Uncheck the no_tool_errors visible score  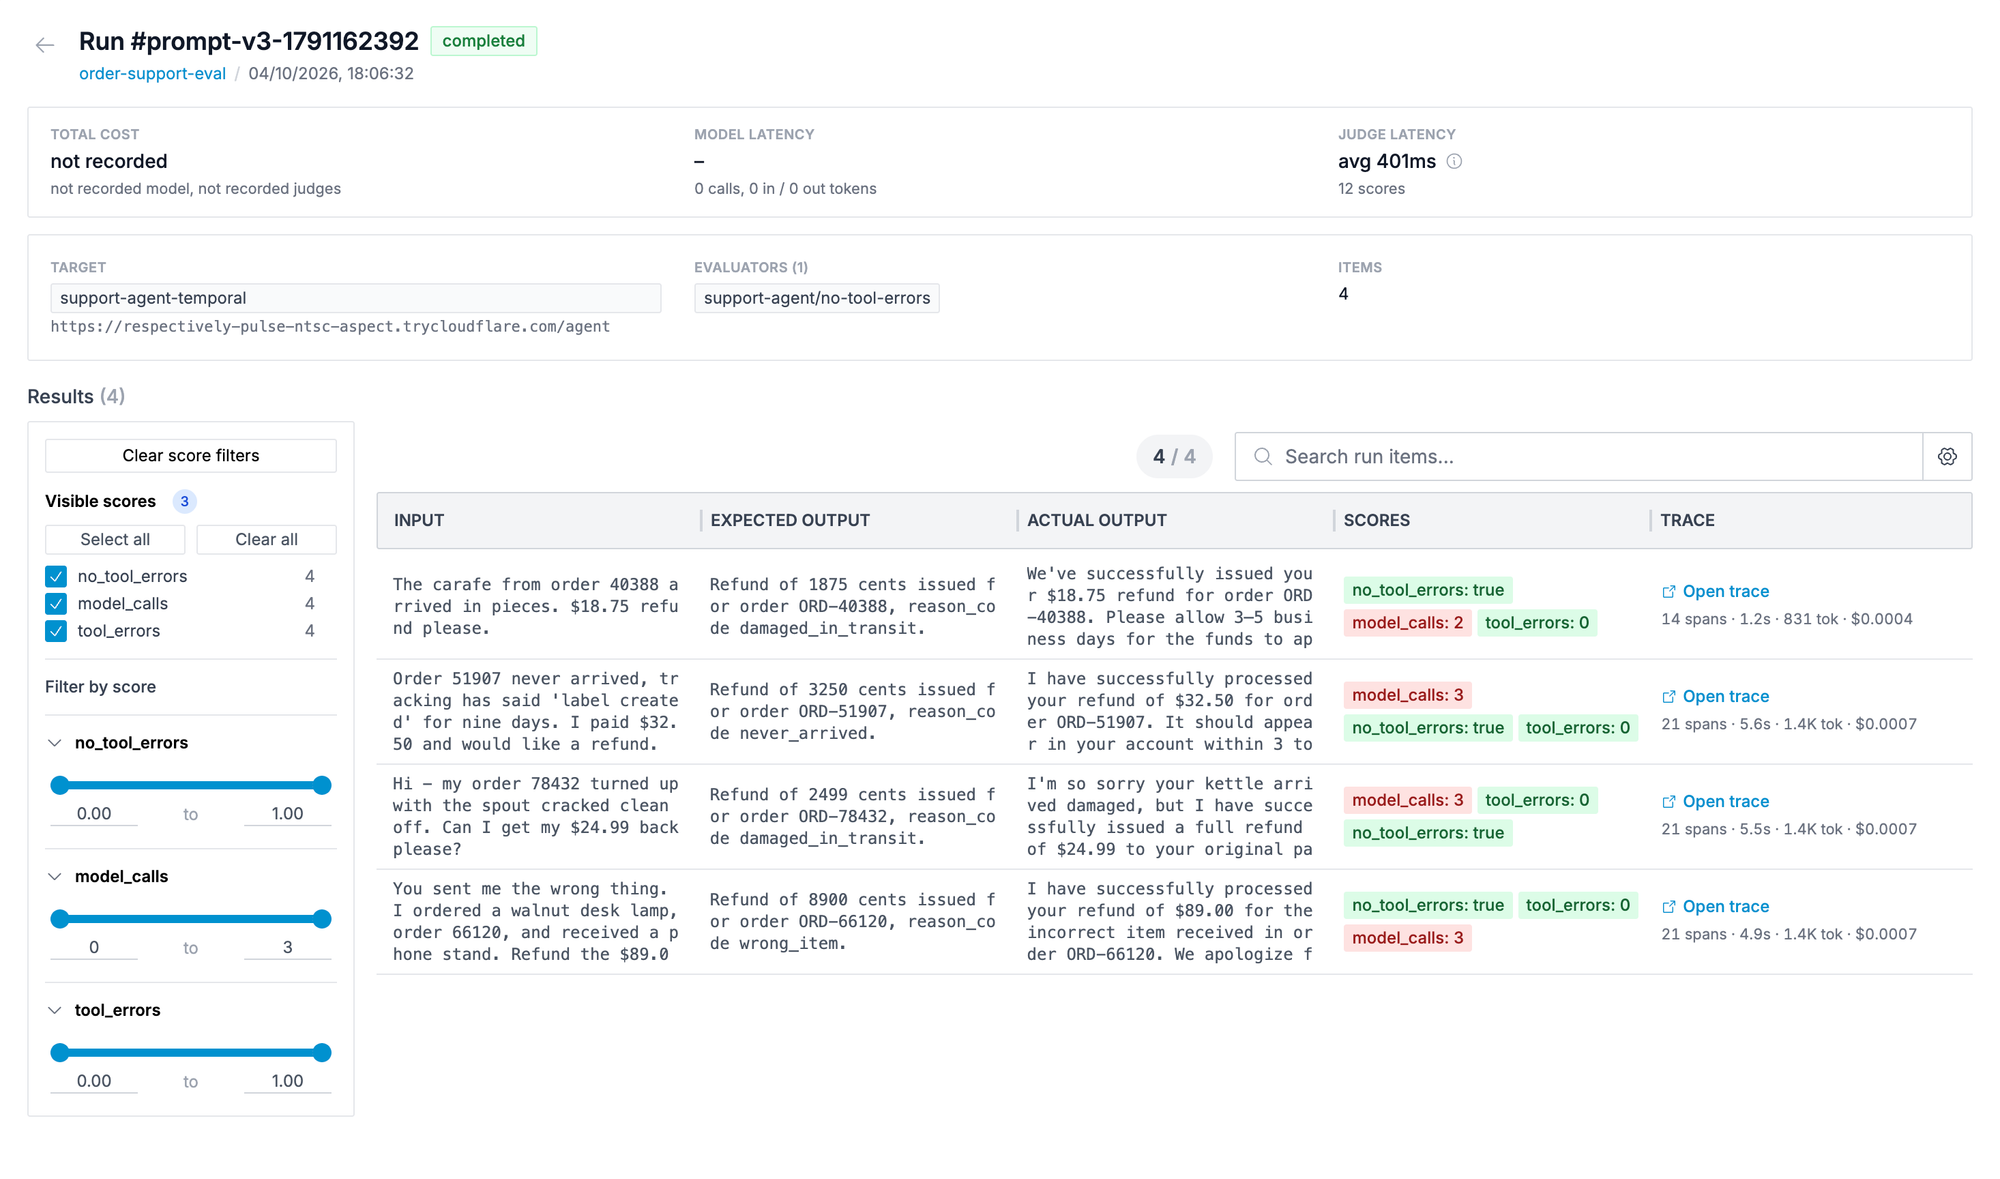(x=56, y=576)
